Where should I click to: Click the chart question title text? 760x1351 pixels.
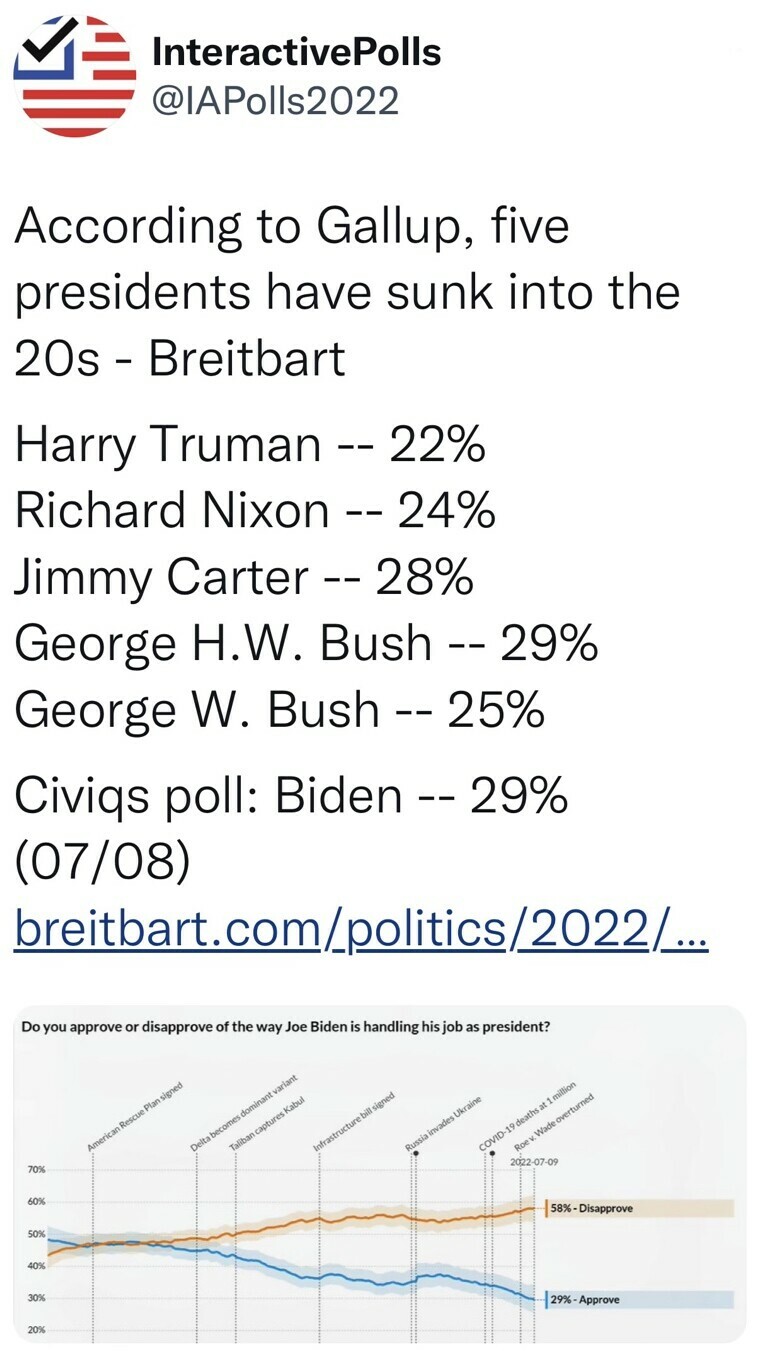284,1027
